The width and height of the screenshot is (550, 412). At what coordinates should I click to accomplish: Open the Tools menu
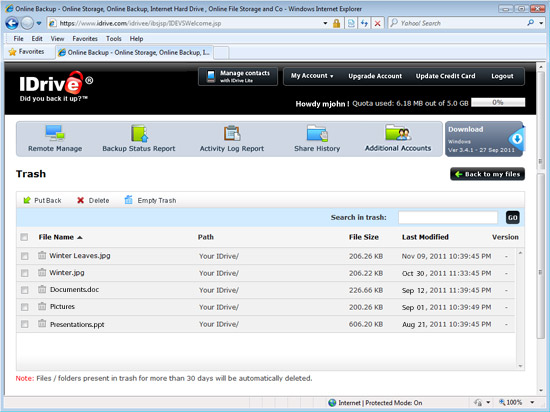point(114,39)
